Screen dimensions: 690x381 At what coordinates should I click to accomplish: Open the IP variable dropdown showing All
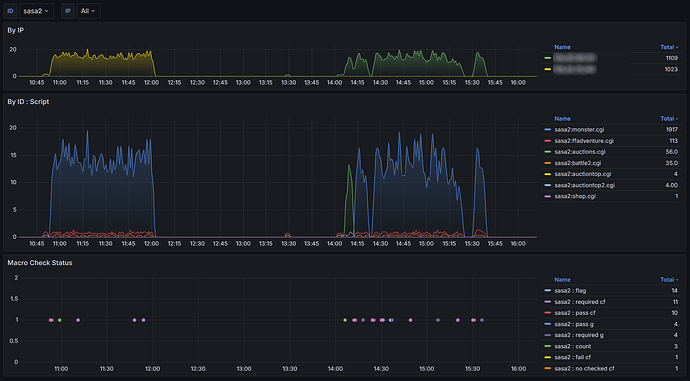pyautogui.click(x=88, y=11)
